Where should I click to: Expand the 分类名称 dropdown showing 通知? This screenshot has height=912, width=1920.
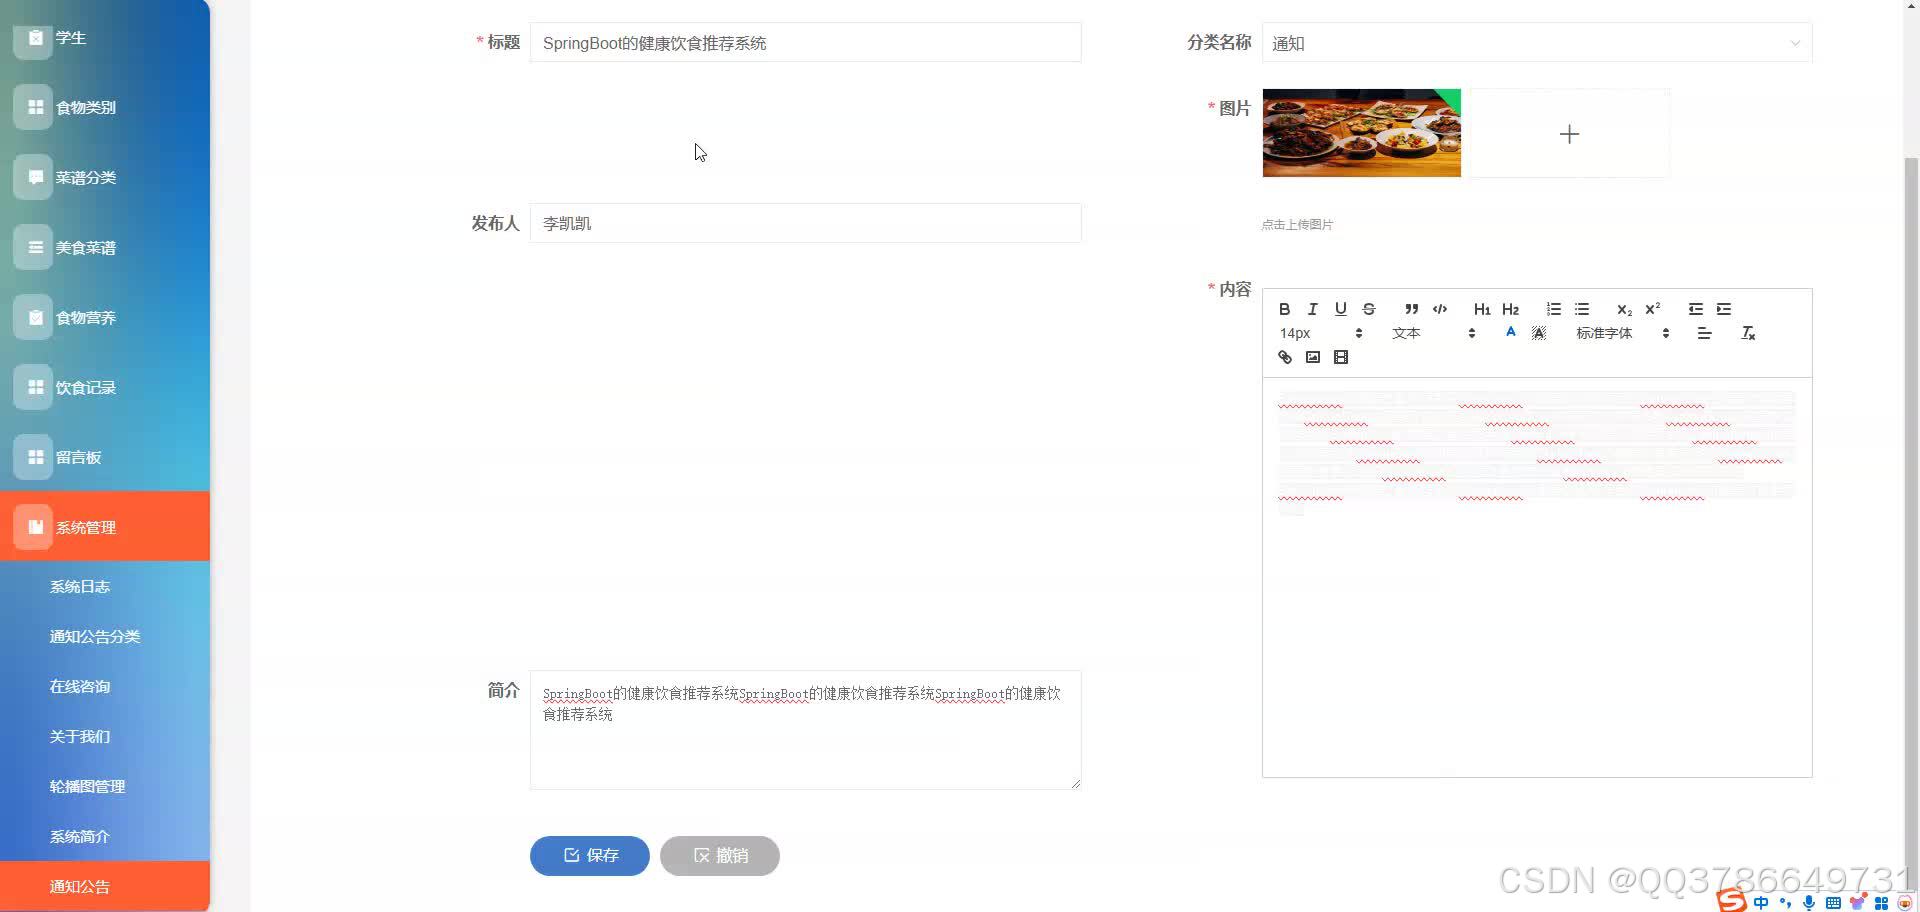(1536, 43)
